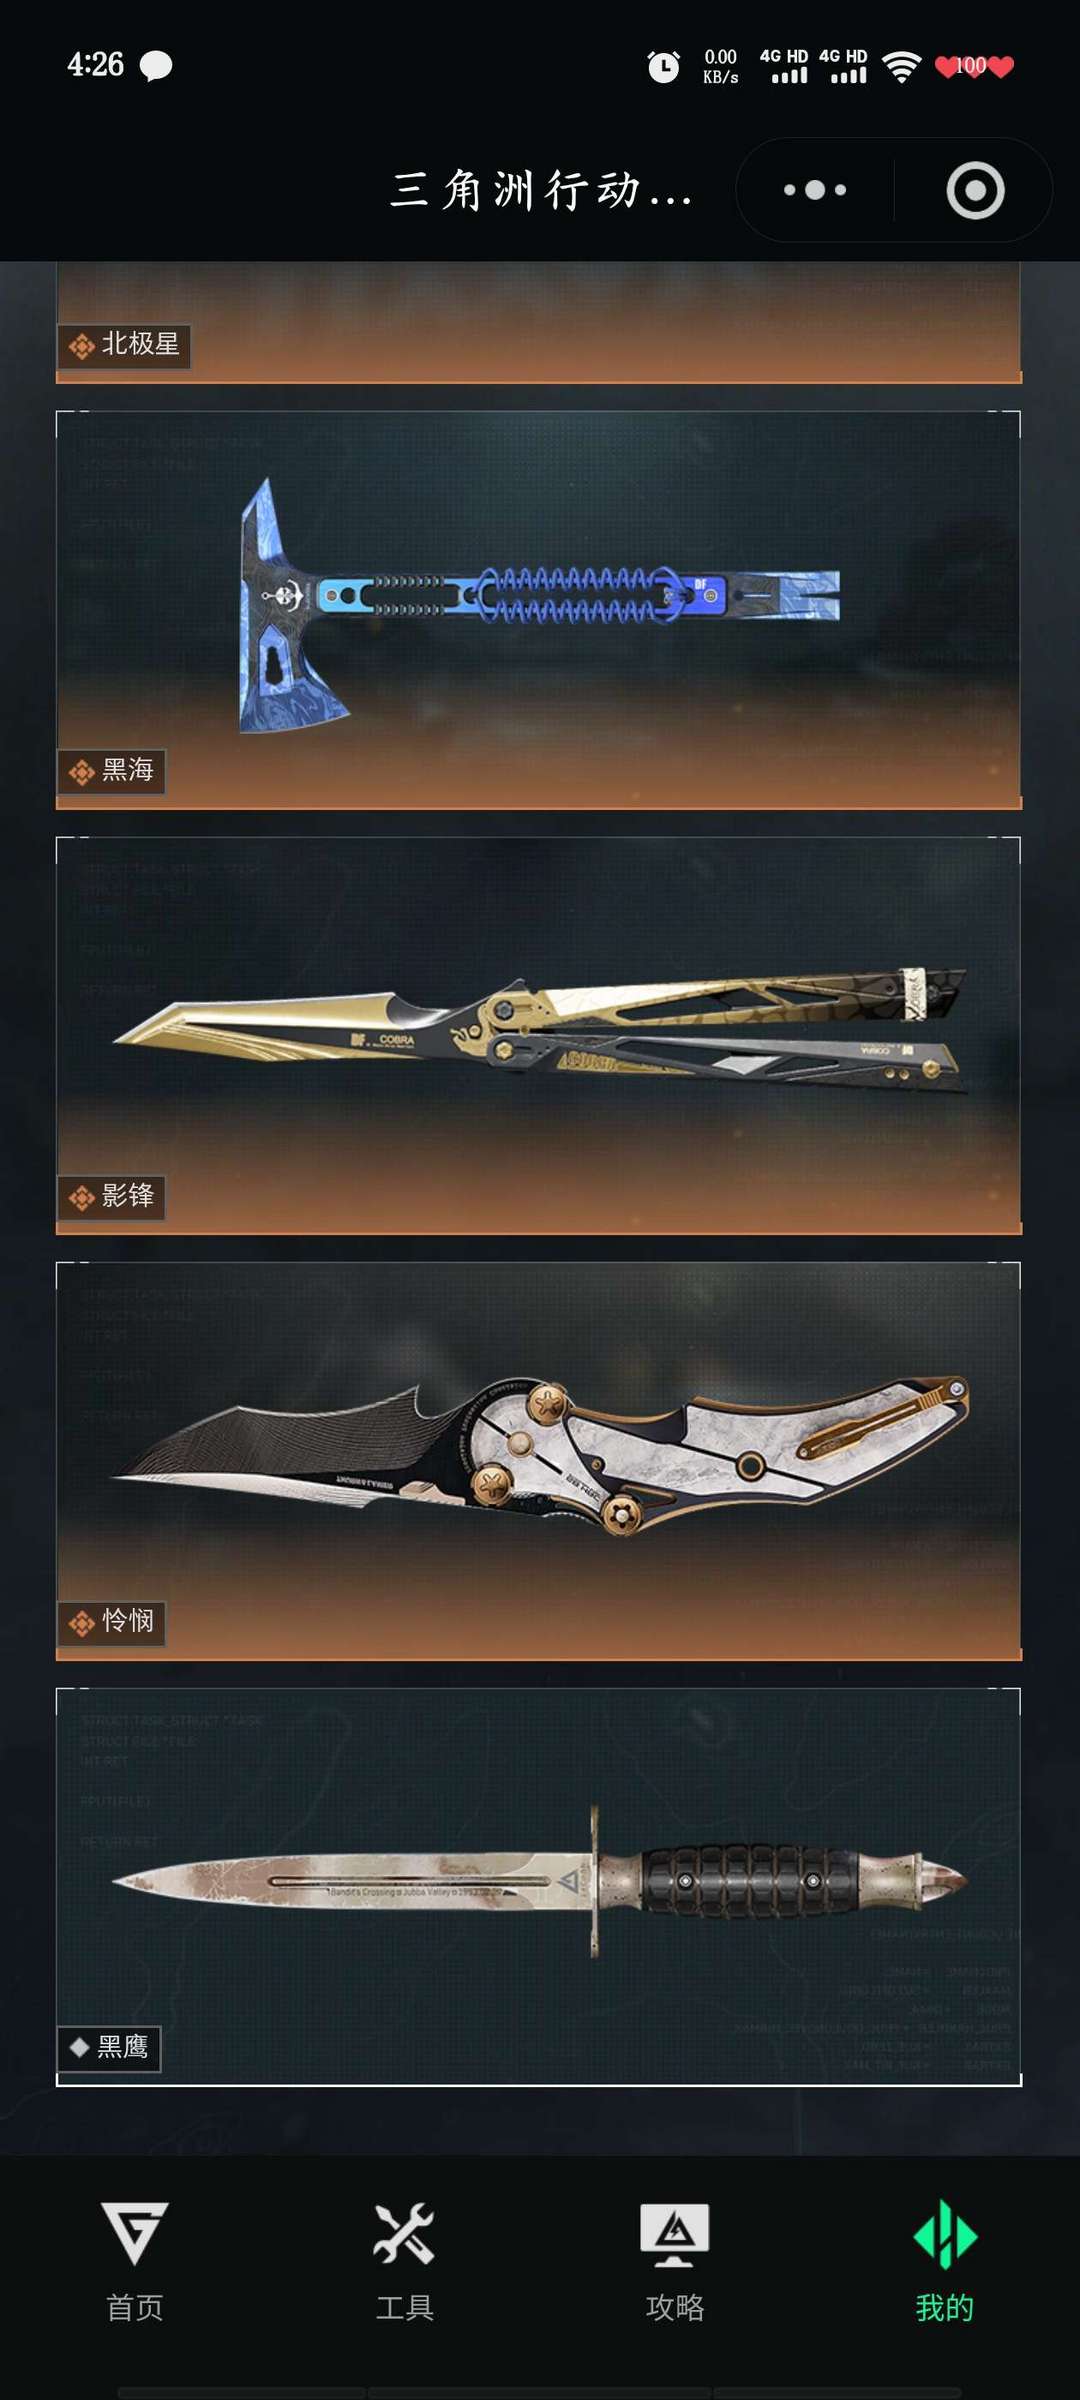Tap the home triangle logo icon
Image resolution: width=1080 pixels, height=2400 pixels.
pos(135,2232)
